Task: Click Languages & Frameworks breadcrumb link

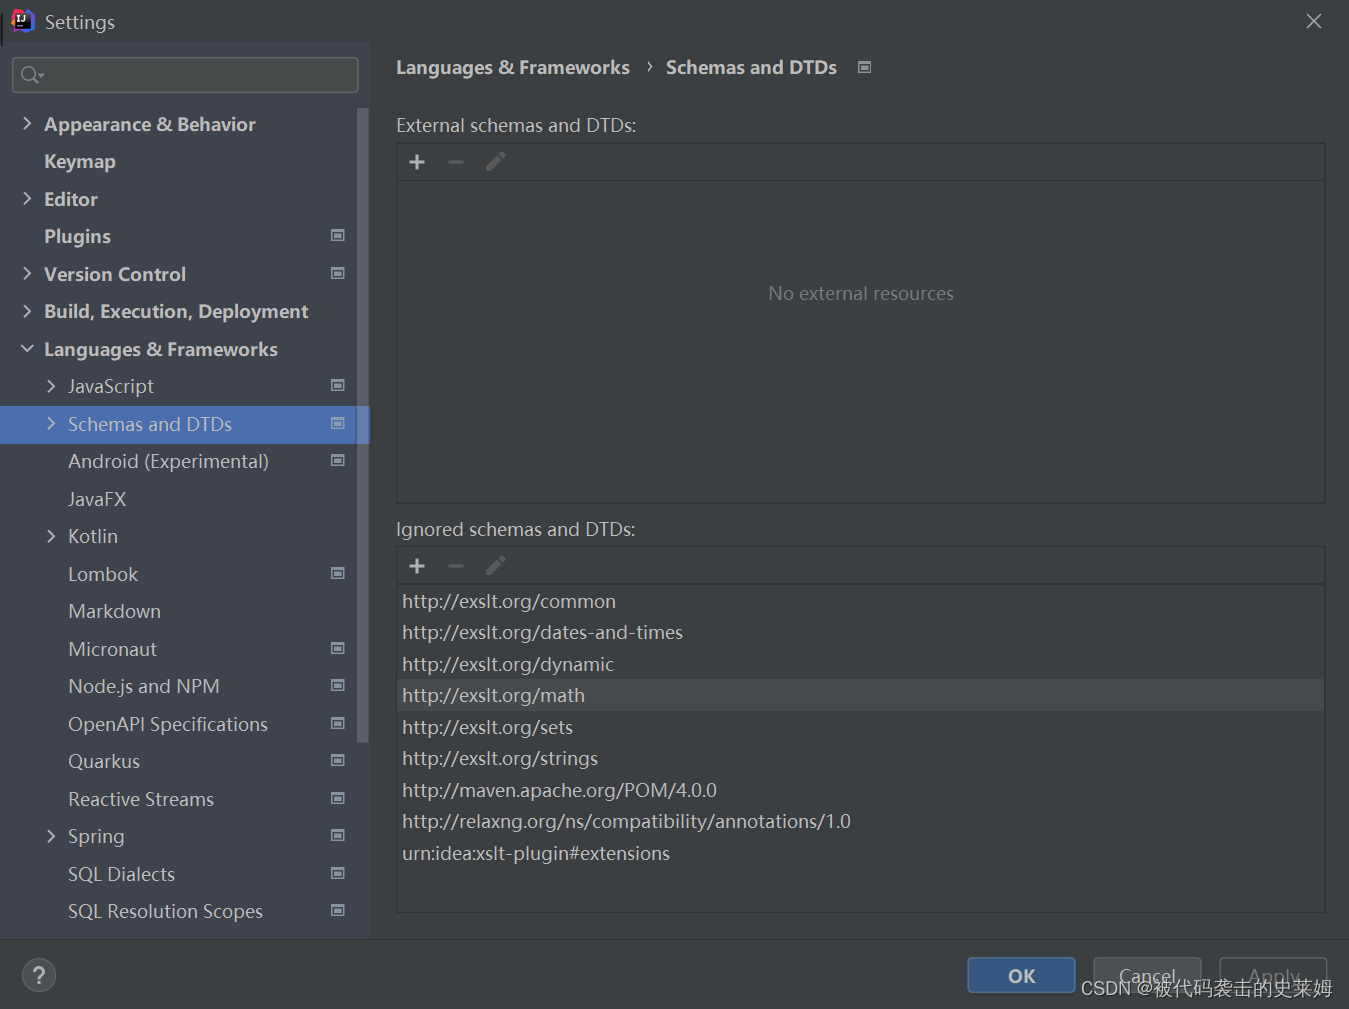Action: pos(513,67)
